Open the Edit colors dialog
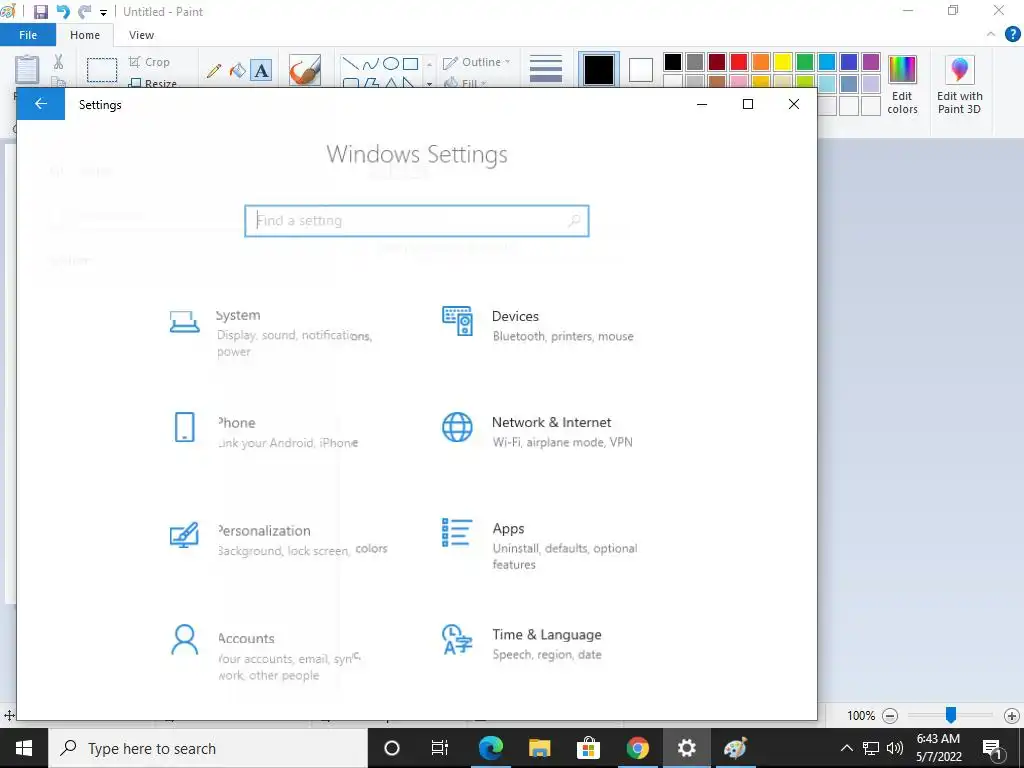 tap(902, 85)
